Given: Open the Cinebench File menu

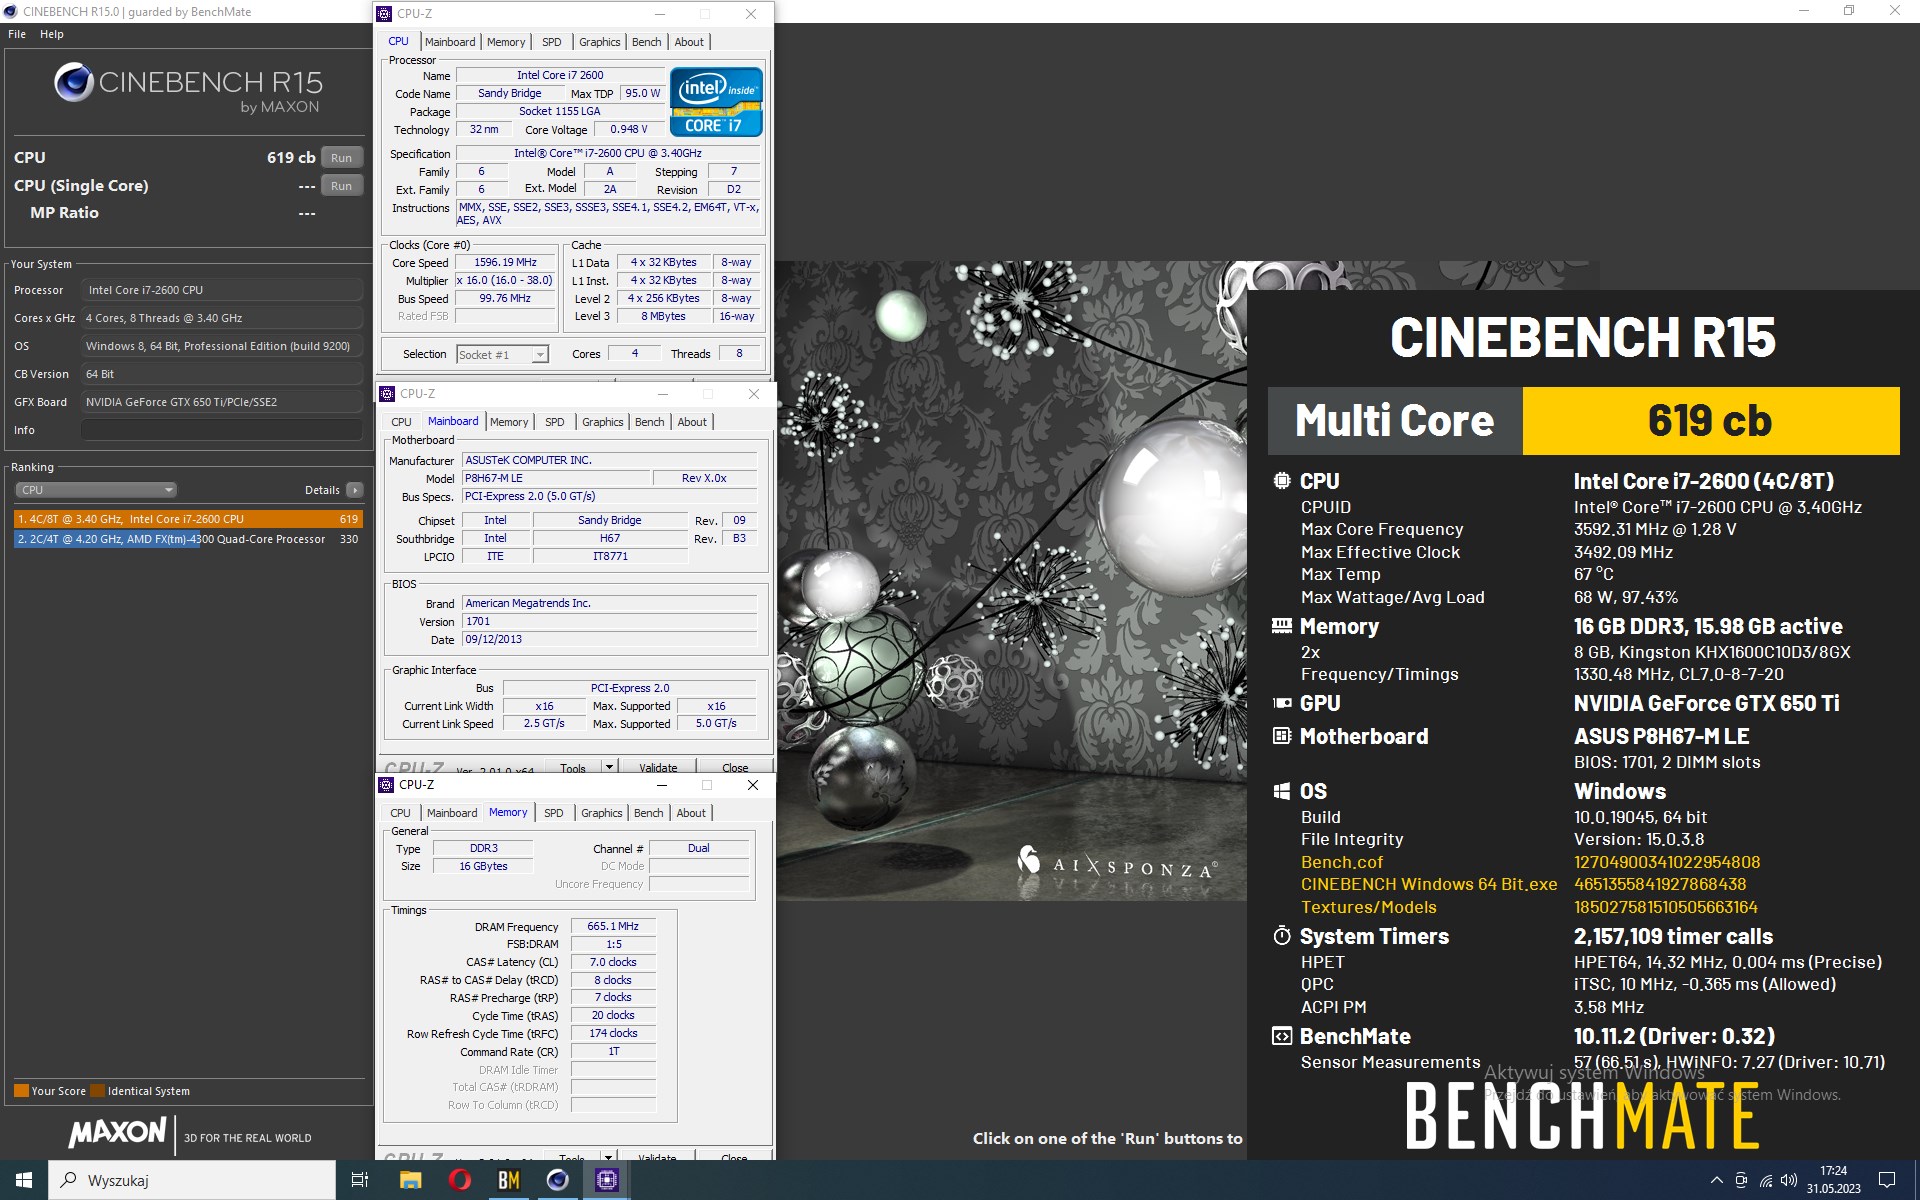Looking at the screenshot, I should pos(17,34).
